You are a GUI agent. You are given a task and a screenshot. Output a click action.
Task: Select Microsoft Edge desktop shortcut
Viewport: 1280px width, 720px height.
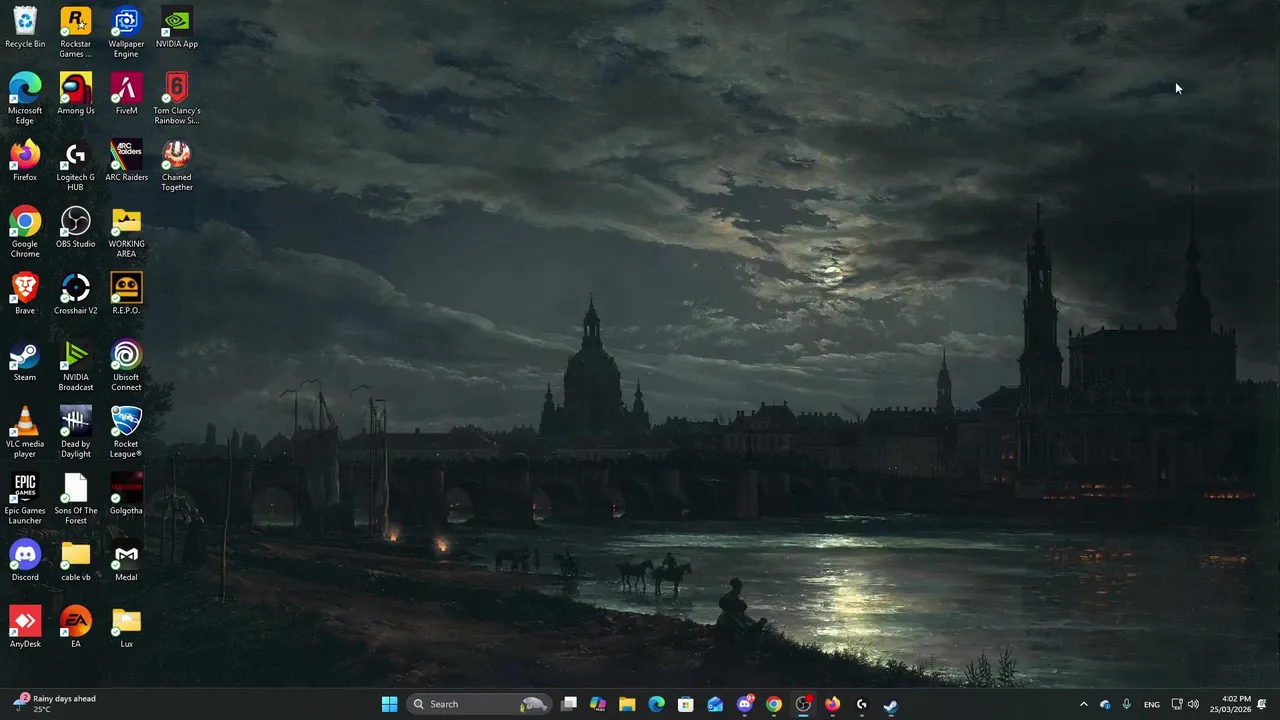(25, 99)
